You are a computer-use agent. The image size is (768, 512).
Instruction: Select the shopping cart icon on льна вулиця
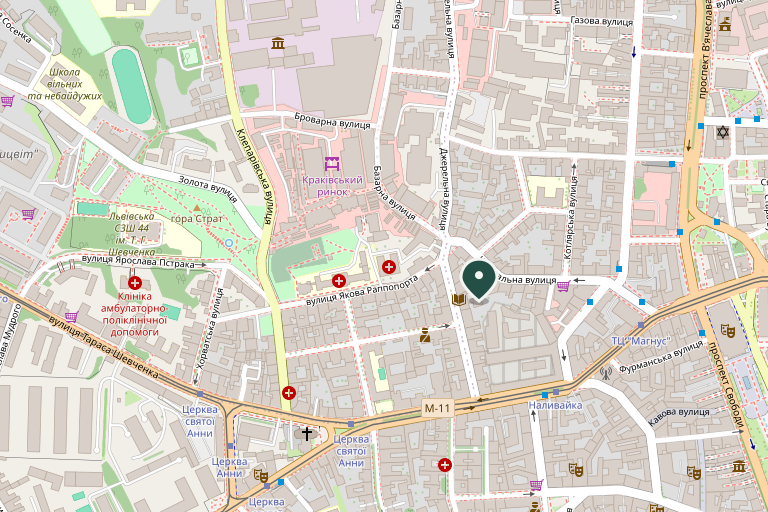(x=563, y=285)
